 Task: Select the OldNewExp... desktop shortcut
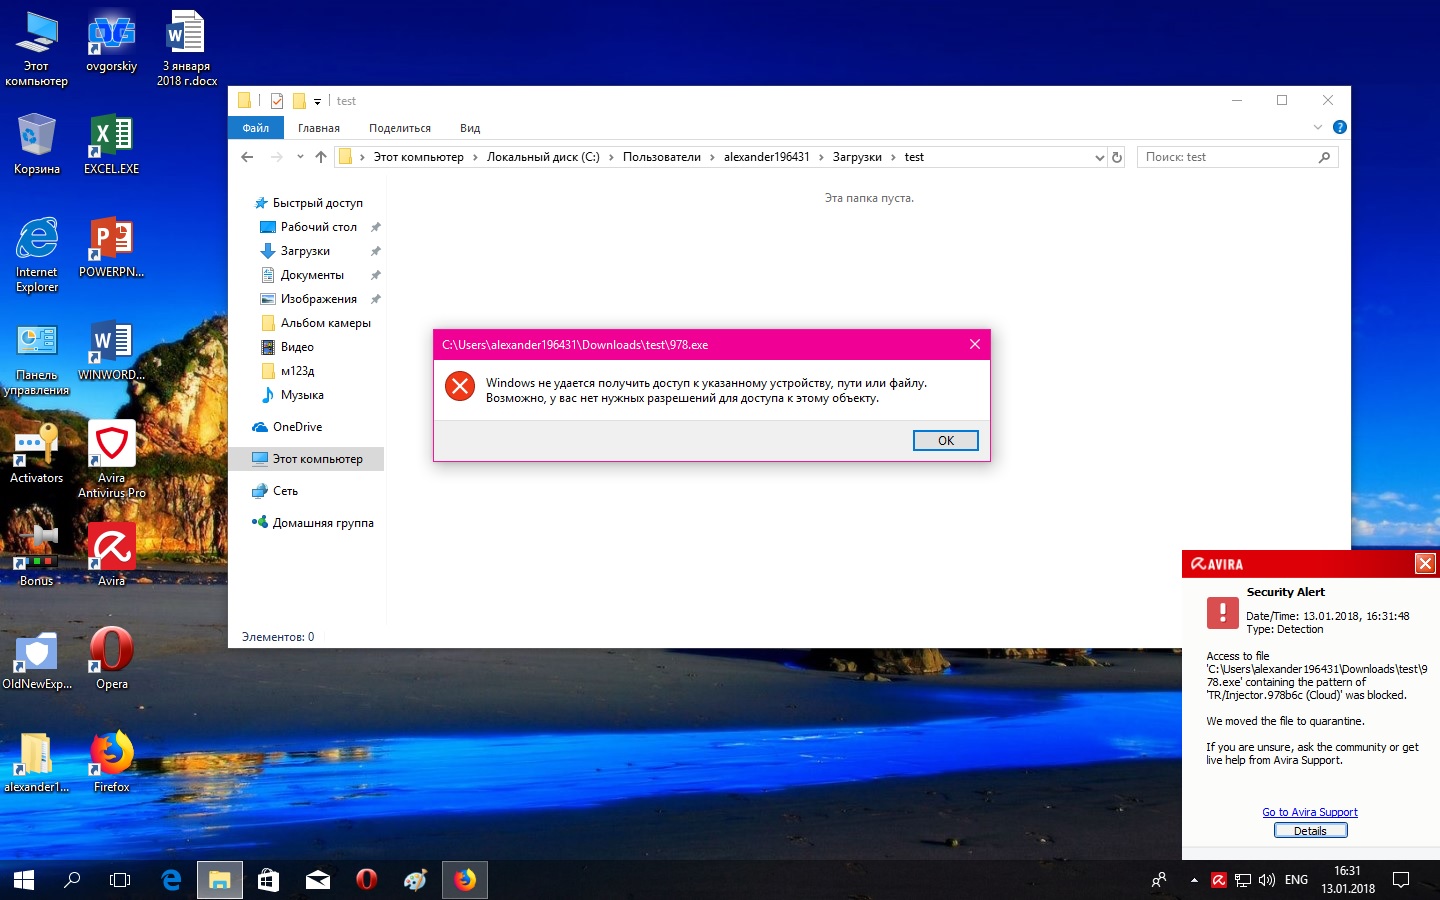tap(37, 659)
